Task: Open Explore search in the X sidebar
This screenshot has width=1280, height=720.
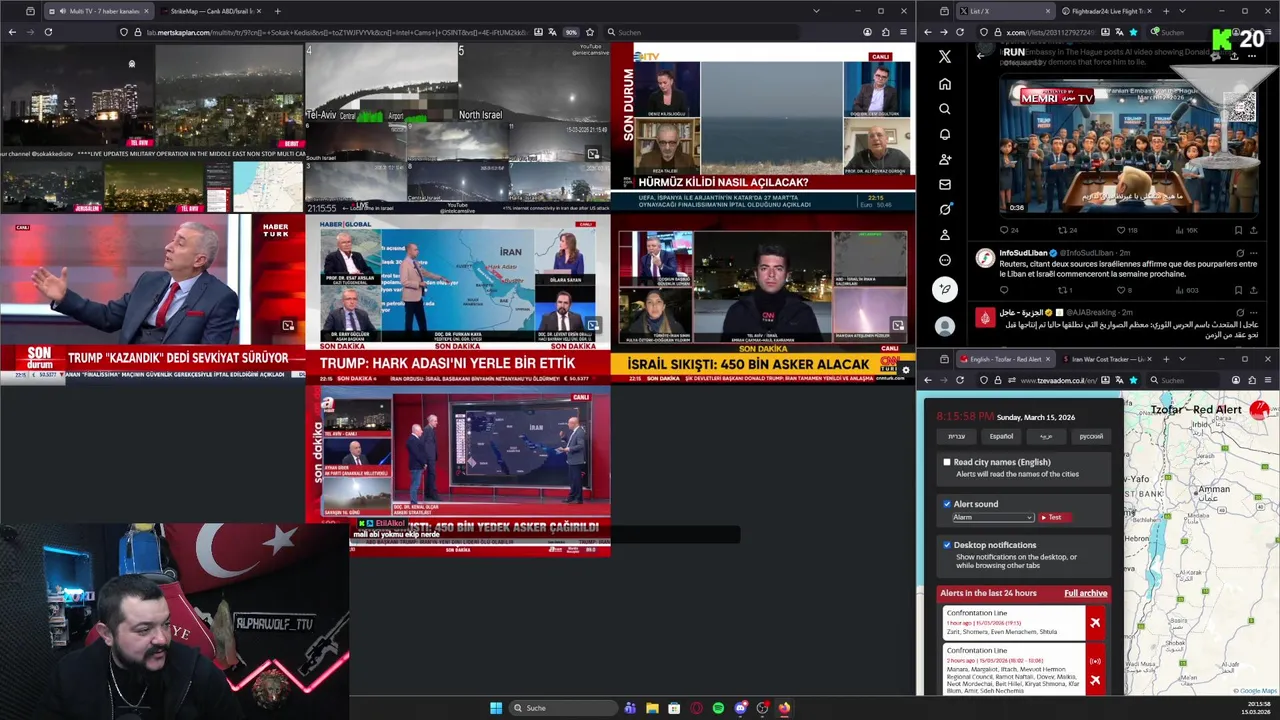Action: point(944,109)
